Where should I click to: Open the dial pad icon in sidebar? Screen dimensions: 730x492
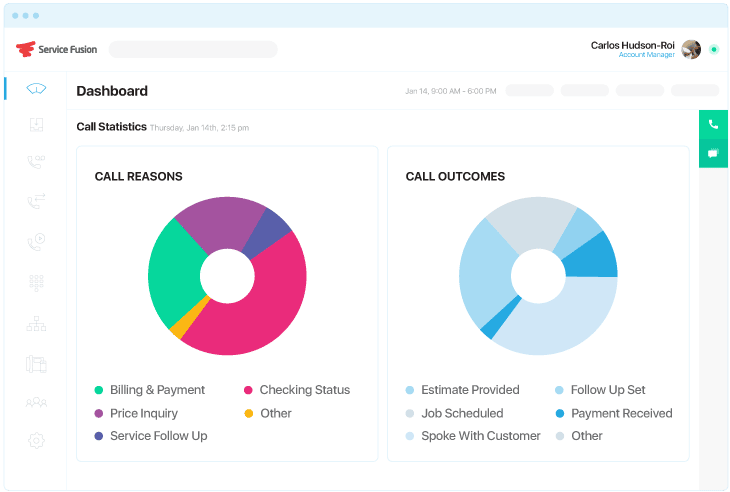tap(36, 282)
